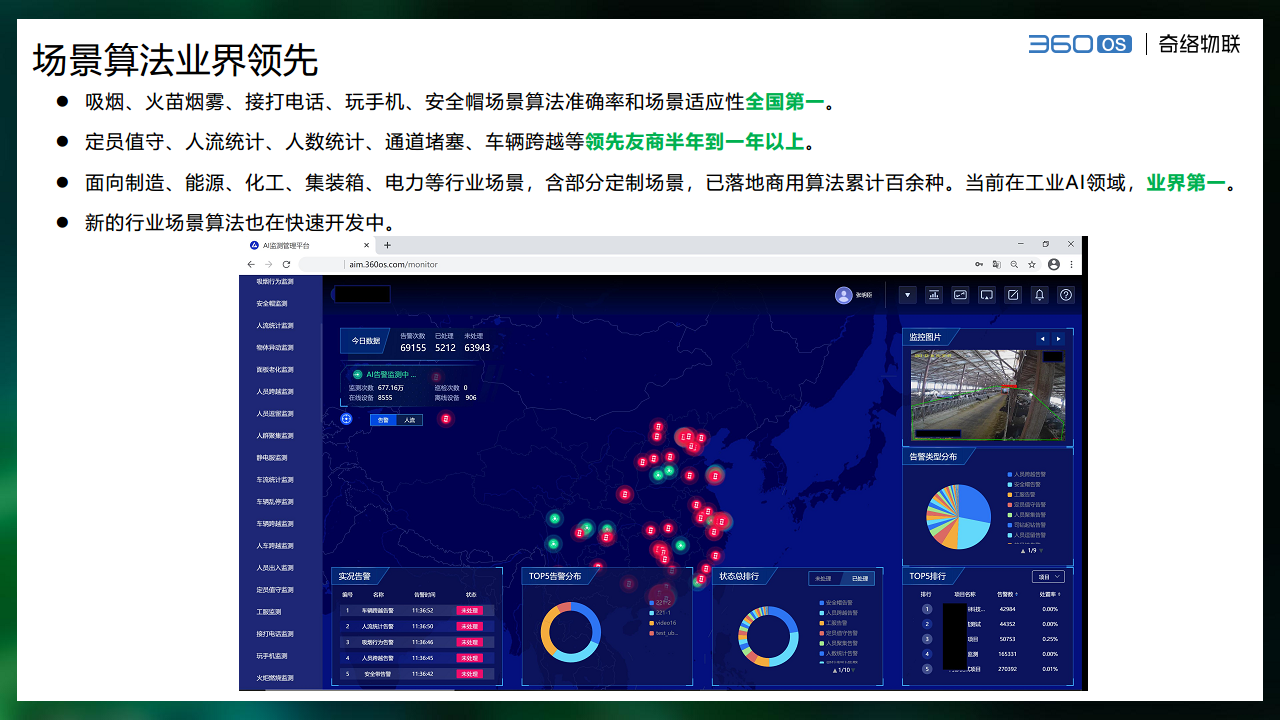1280x720 pixels.
Task: Open a new browser tab
Action: coord(387,245)
